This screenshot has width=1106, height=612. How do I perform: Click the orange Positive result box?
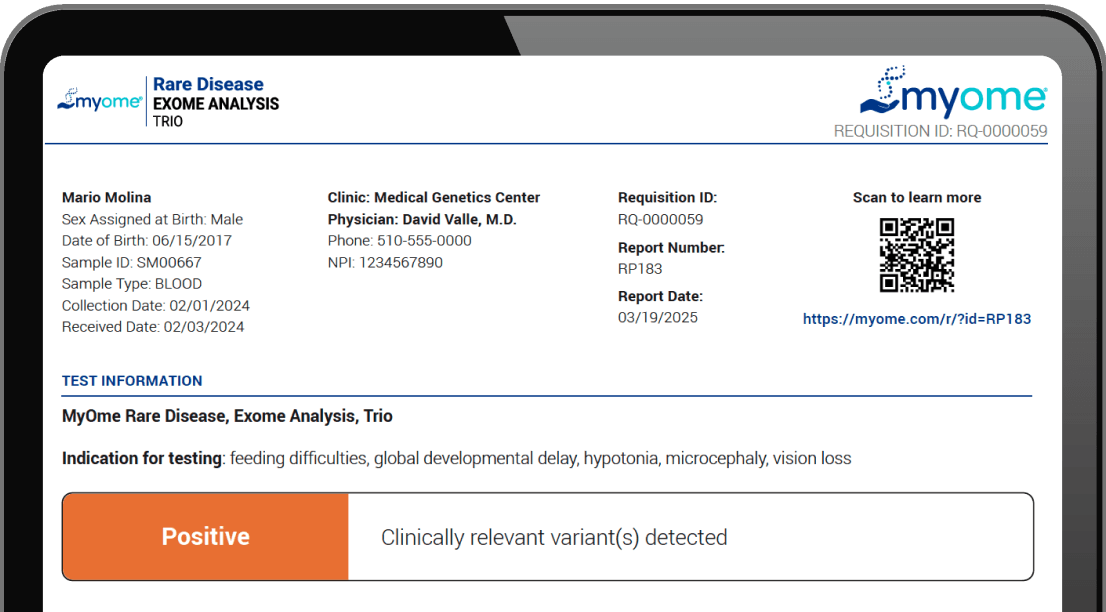[205, 537]
